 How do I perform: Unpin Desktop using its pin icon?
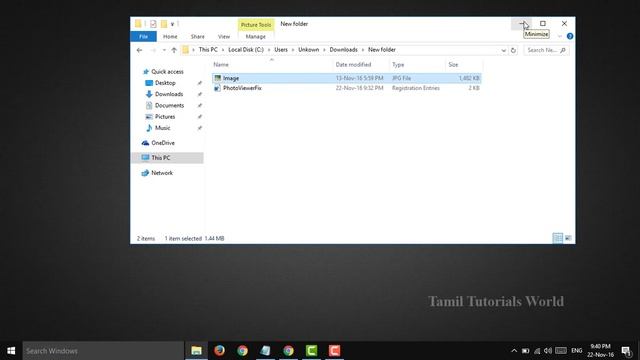(x=200, y=83)
